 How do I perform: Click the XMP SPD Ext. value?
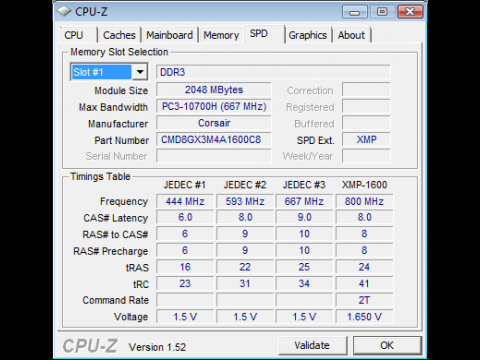366,139
